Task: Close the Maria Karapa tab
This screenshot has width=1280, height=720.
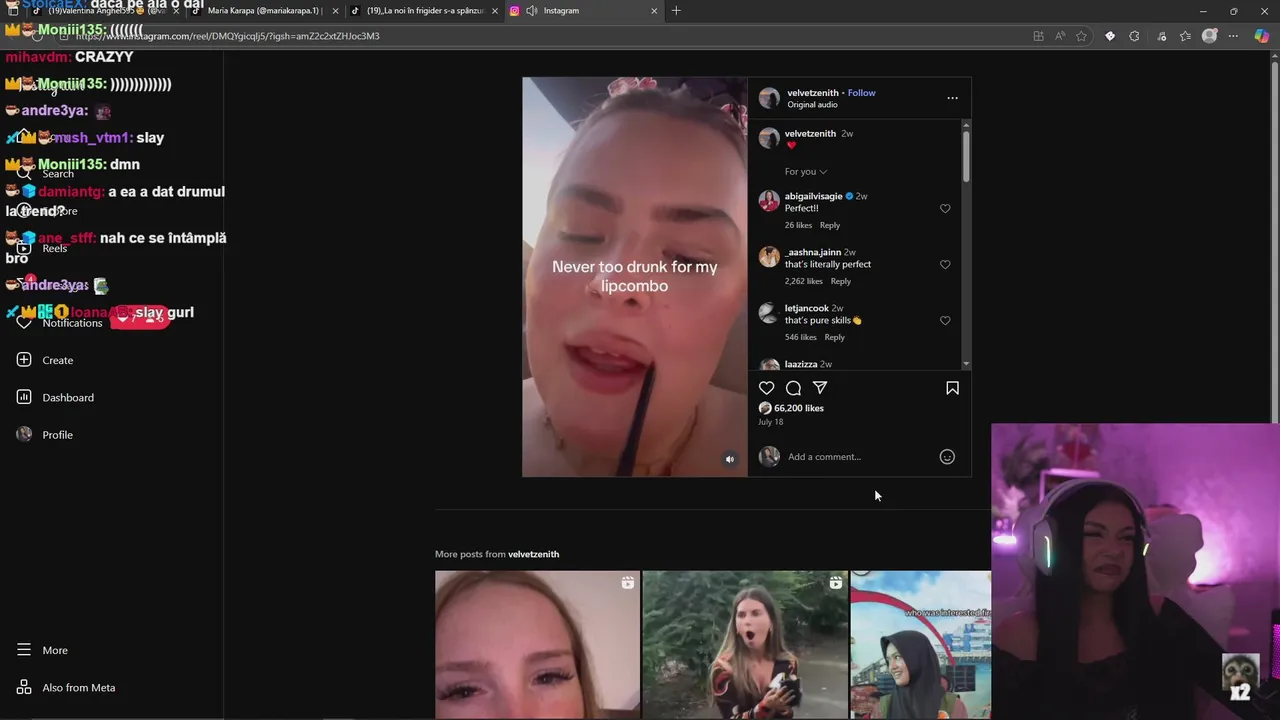Action: (335, 11)
